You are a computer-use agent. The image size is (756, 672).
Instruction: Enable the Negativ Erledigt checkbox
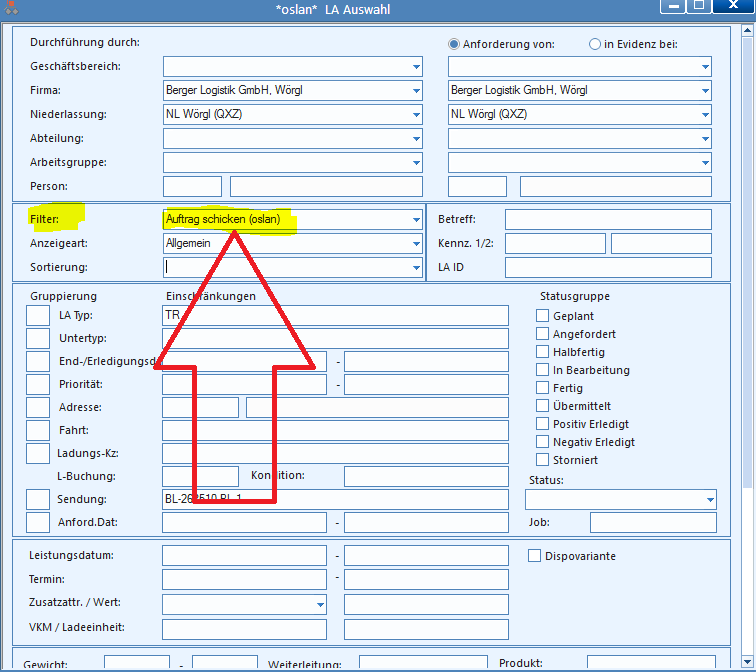(x=542, y=442)
